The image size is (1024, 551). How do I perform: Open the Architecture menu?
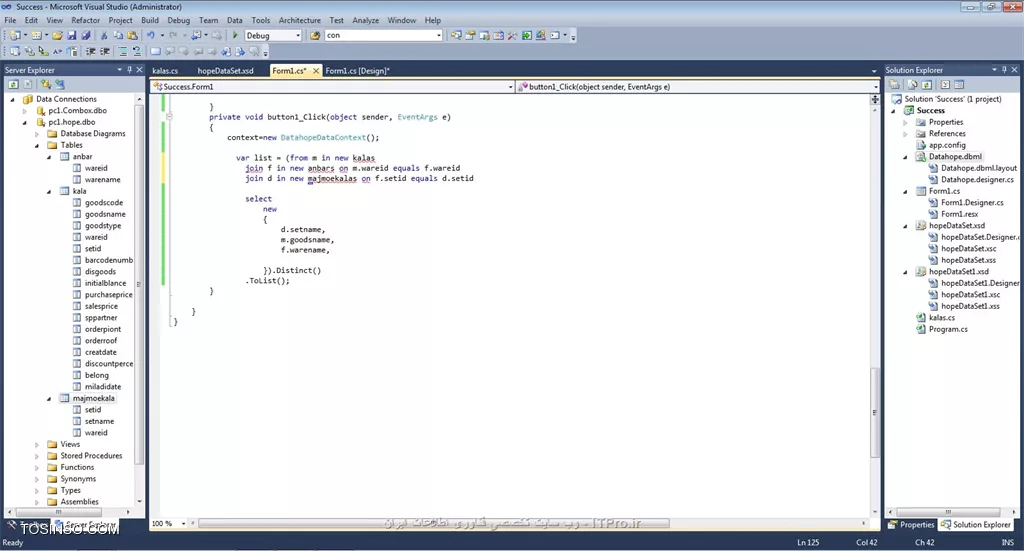pos(300,20)
